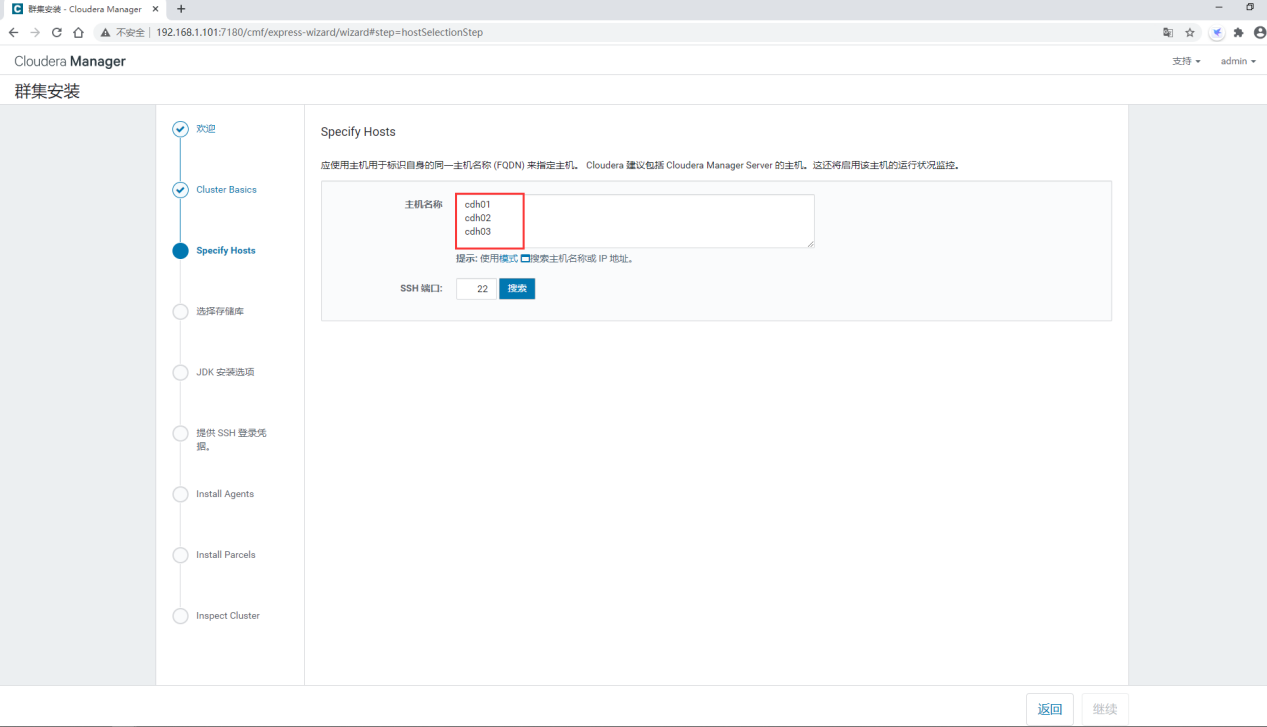
Task: Open the admin user dropdown
Action: (x=1238, y=61)
